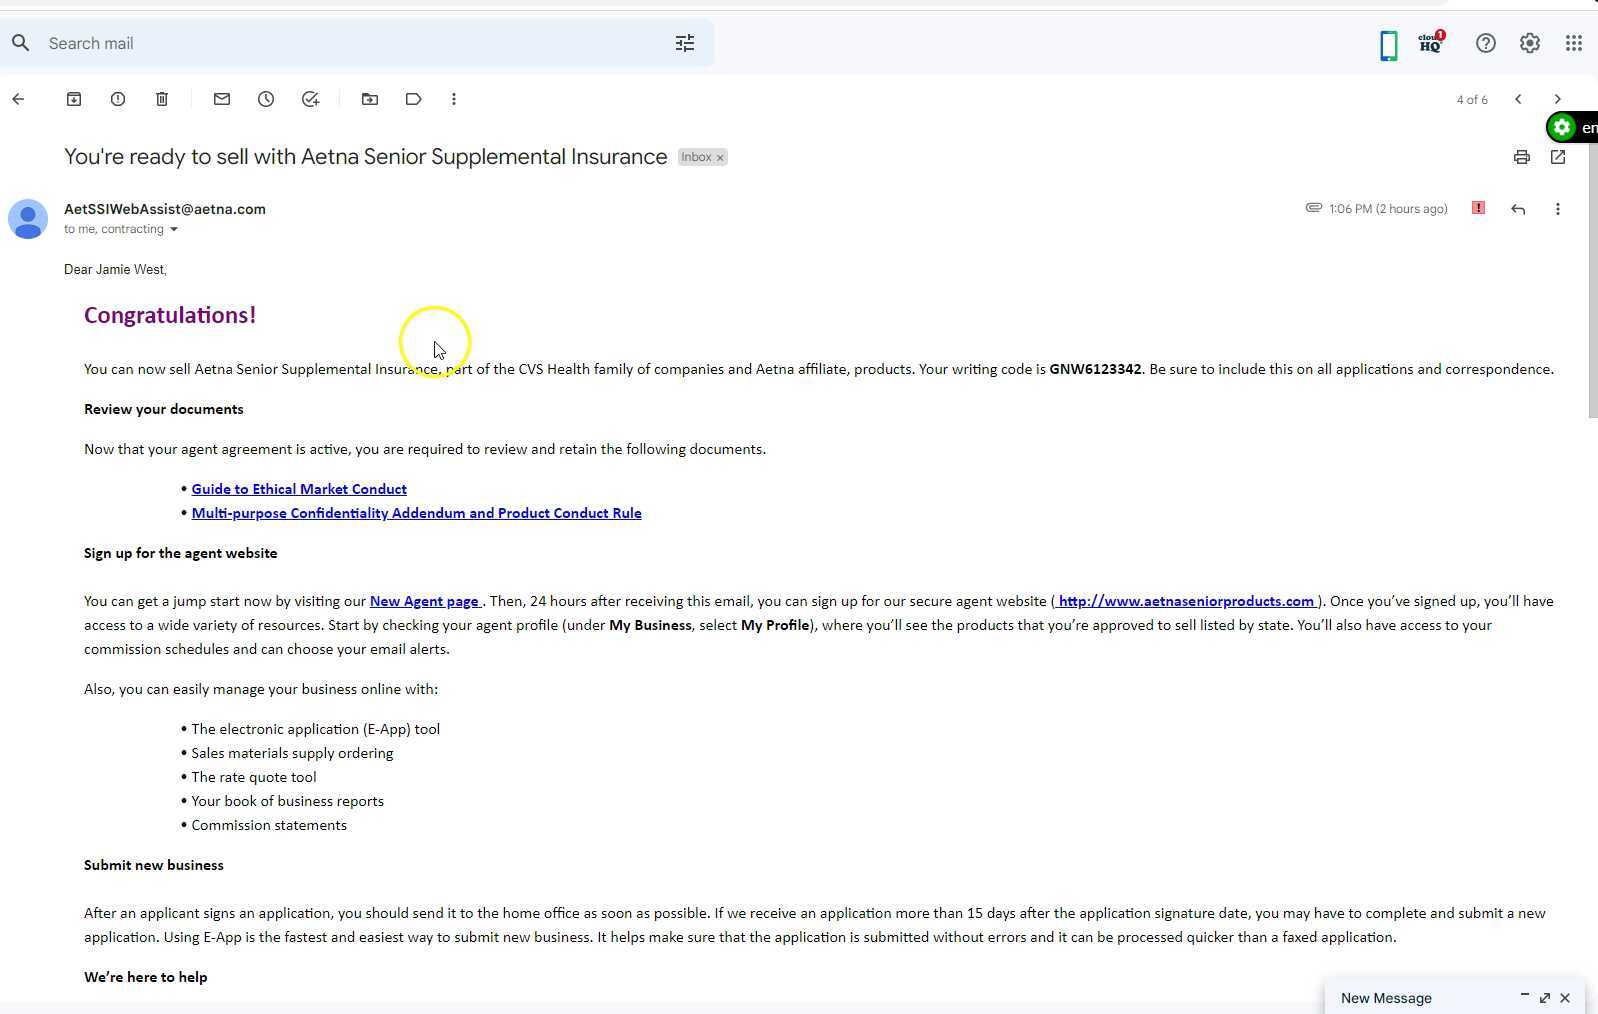Show search options filter

point(685,43)
